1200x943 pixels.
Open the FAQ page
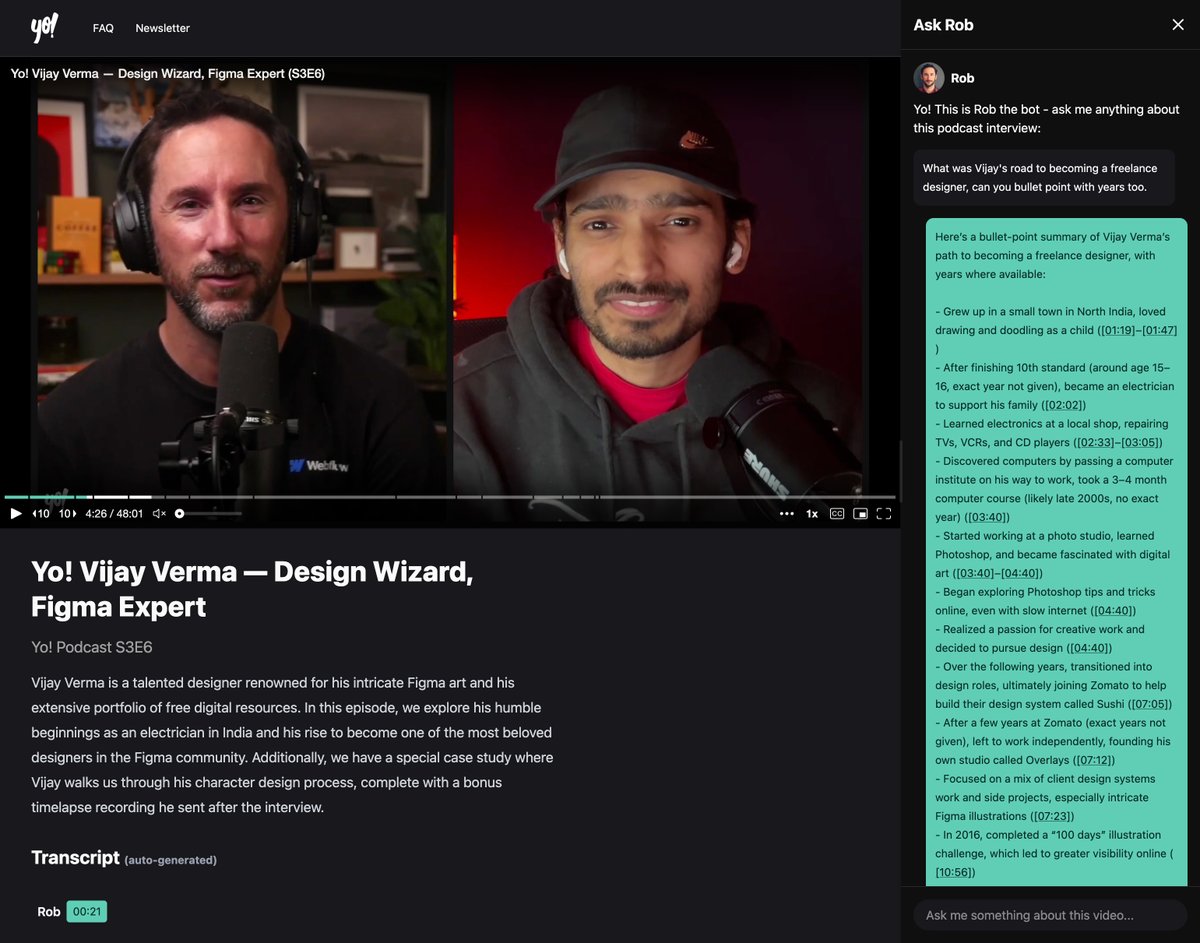coord(103,28)
